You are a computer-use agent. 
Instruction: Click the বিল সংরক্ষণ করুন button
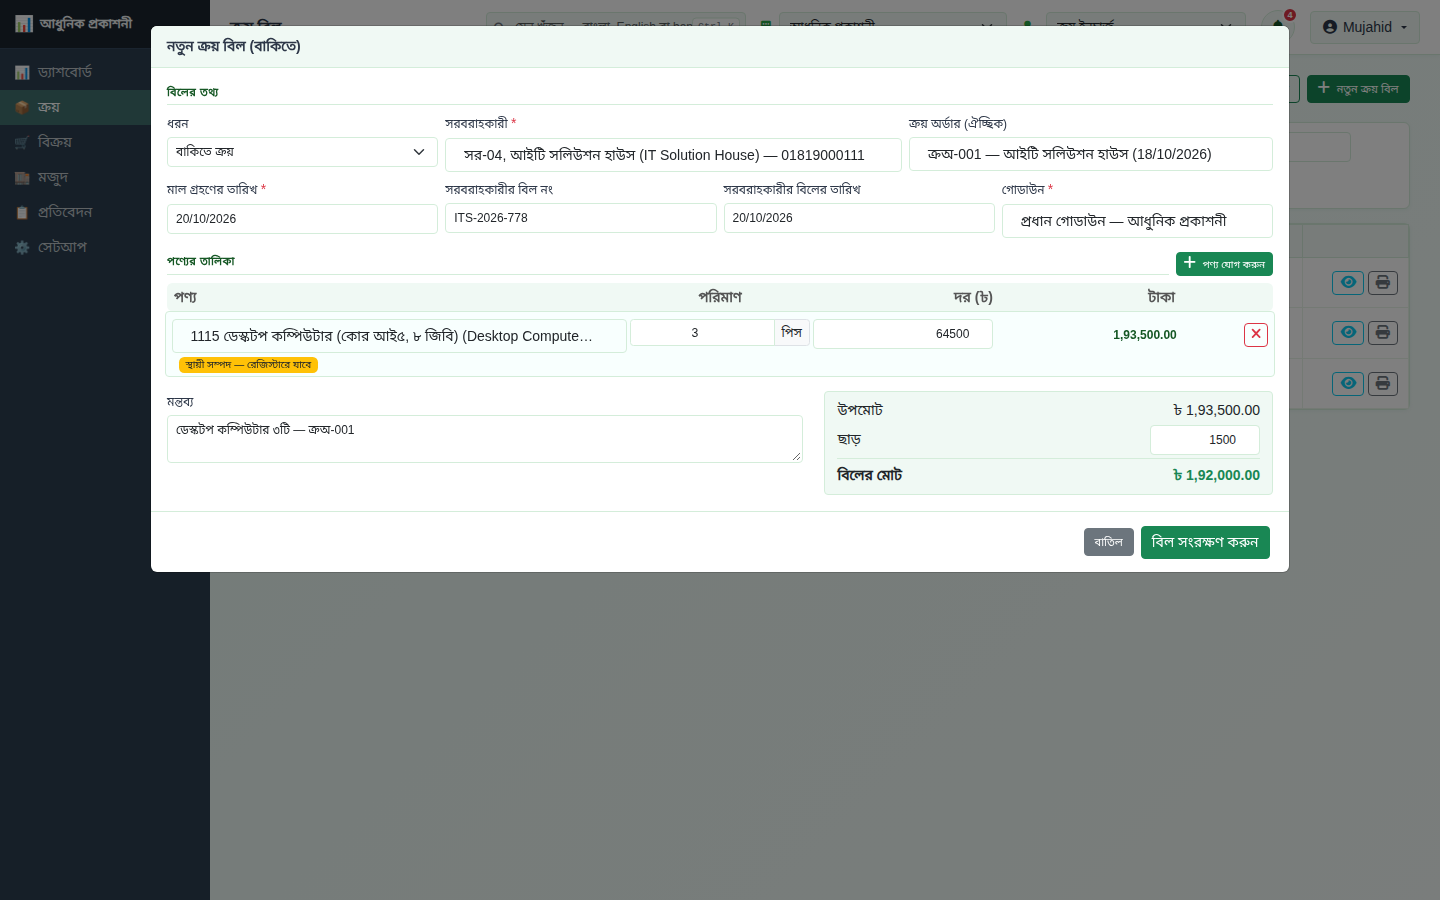point(1205,542)
